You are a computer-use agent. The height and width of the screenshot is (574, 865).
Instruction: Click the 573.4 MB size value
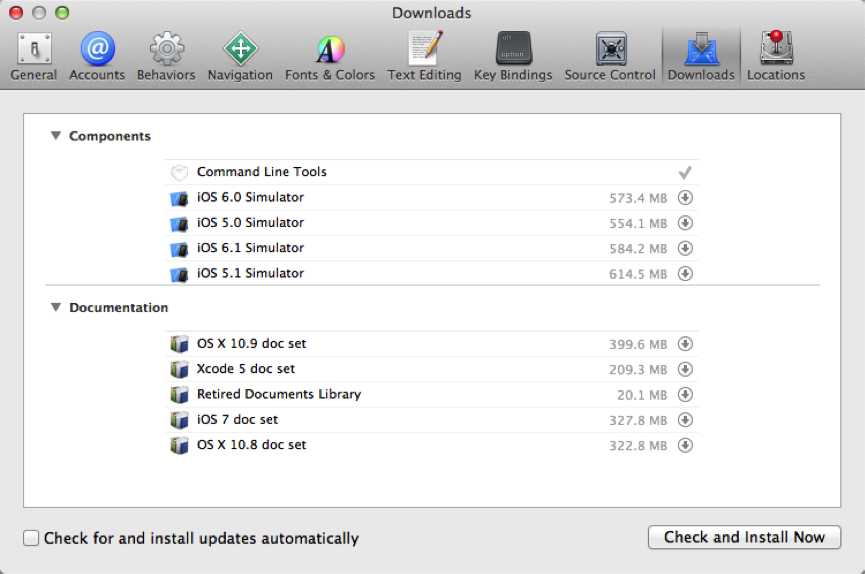point(638,198)
